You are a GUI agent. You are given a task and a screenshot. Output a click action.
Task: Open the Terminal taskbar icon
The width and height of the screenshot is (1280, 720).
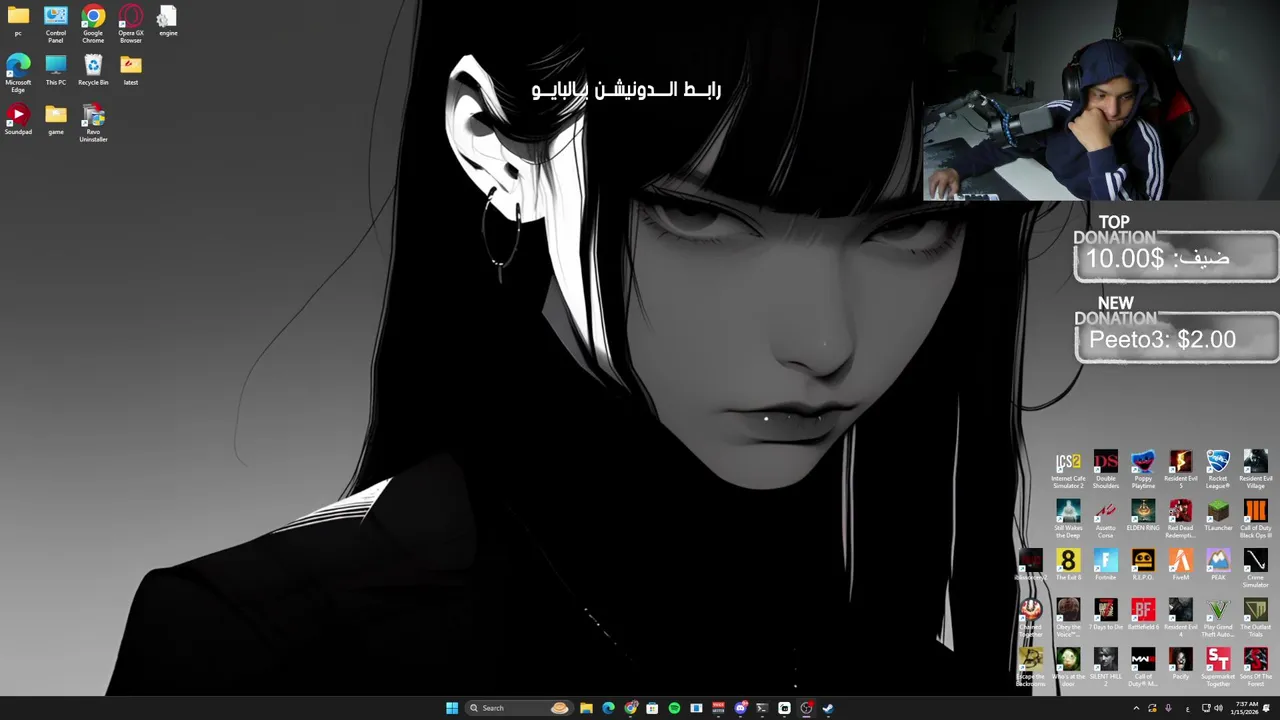click(762, 708)
